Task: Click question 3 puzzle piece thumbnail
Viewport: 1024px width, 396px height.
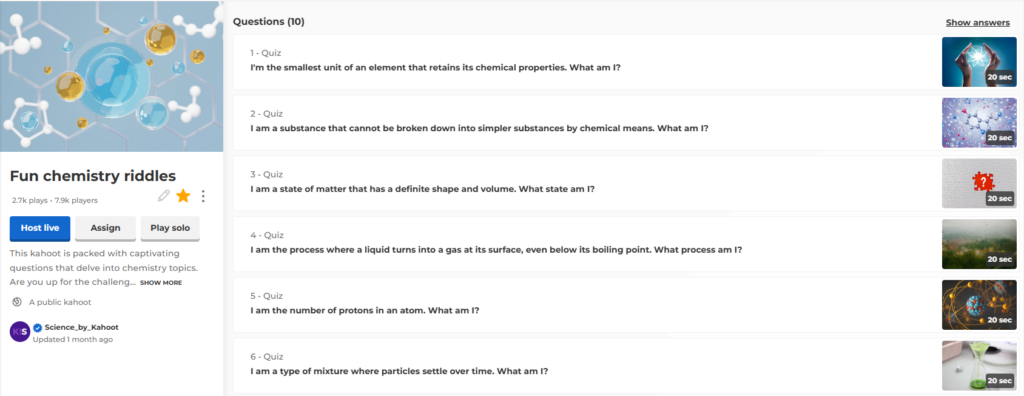Action: [x=979, y=184]
